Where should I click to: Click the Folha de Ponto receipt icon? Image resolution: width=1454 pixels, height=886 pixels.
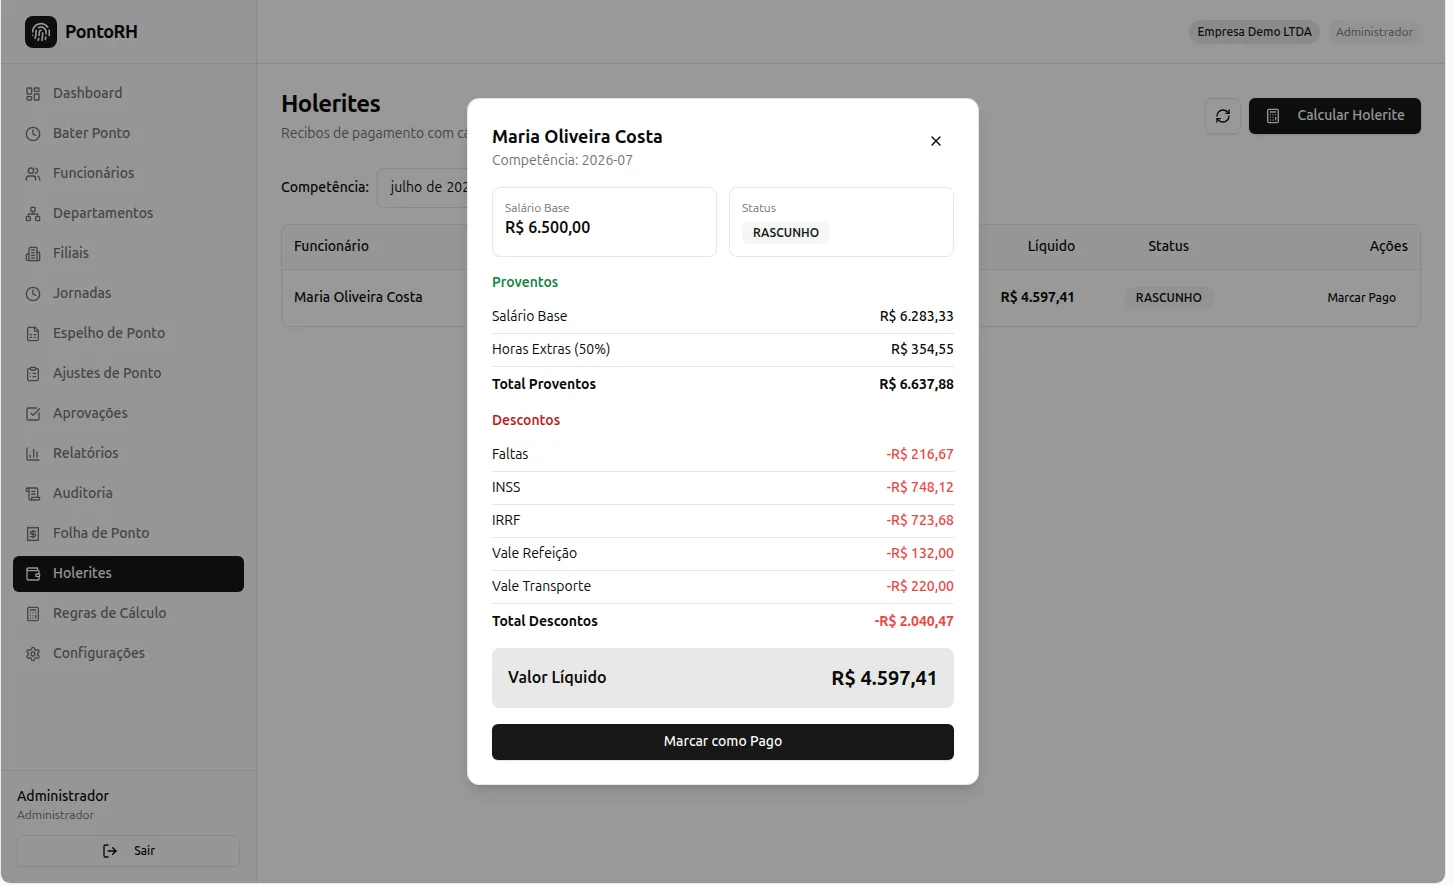click(33, 533)
